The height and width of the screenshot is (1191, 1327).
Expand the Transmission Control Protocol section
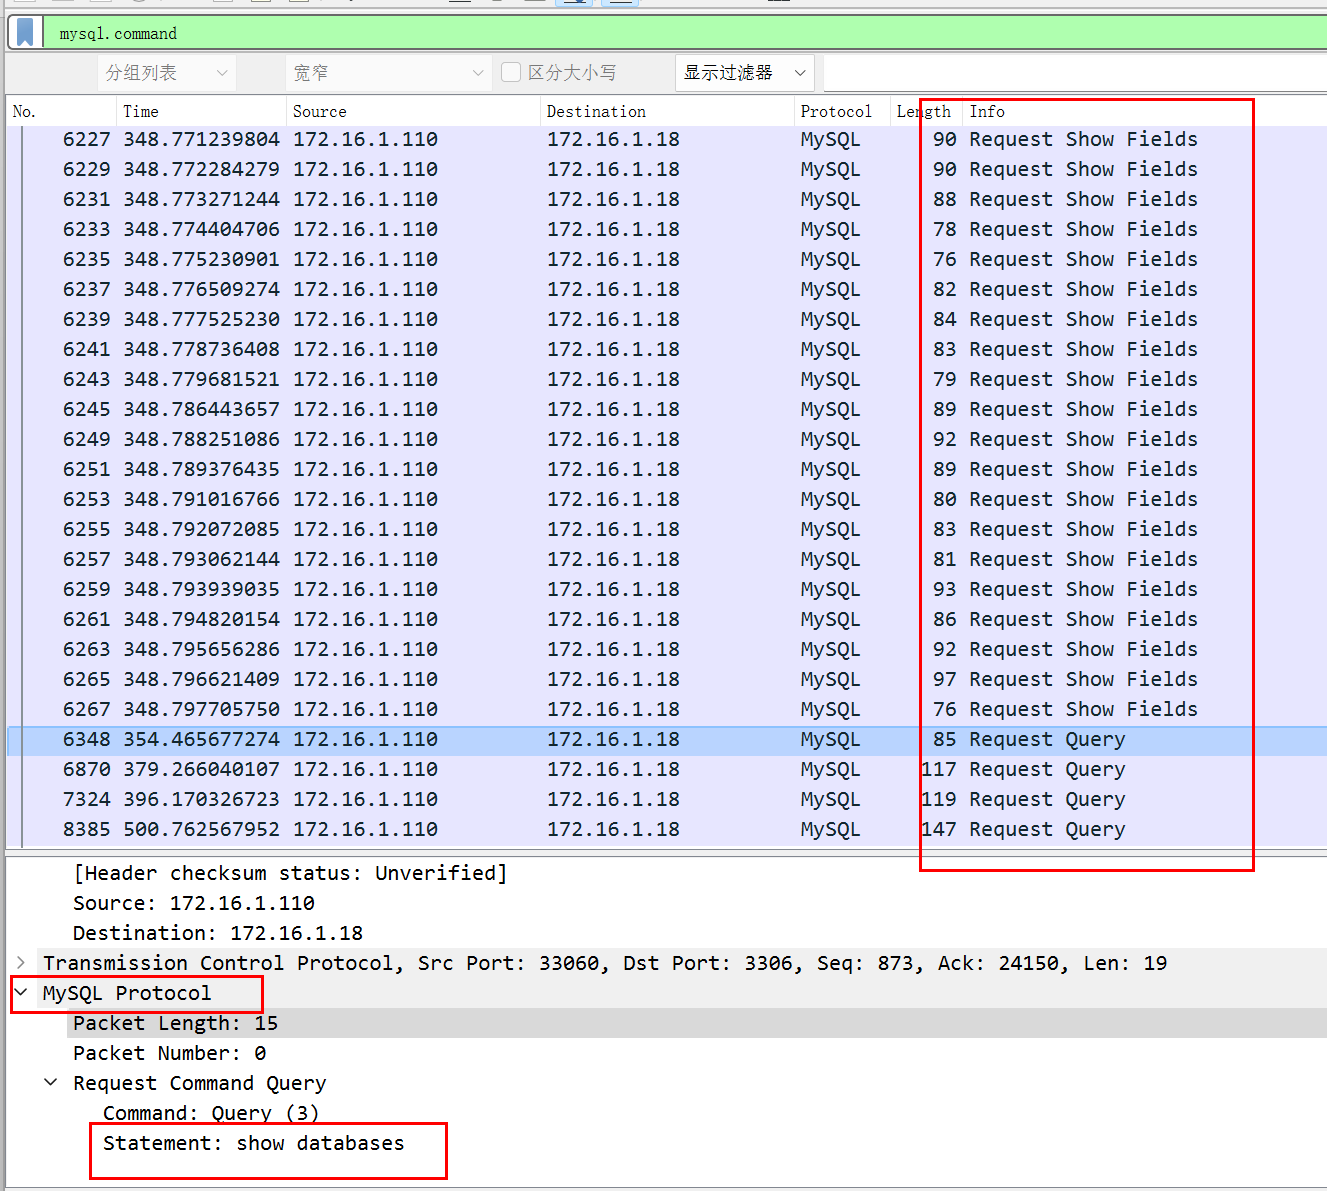(x=21, y=963)
